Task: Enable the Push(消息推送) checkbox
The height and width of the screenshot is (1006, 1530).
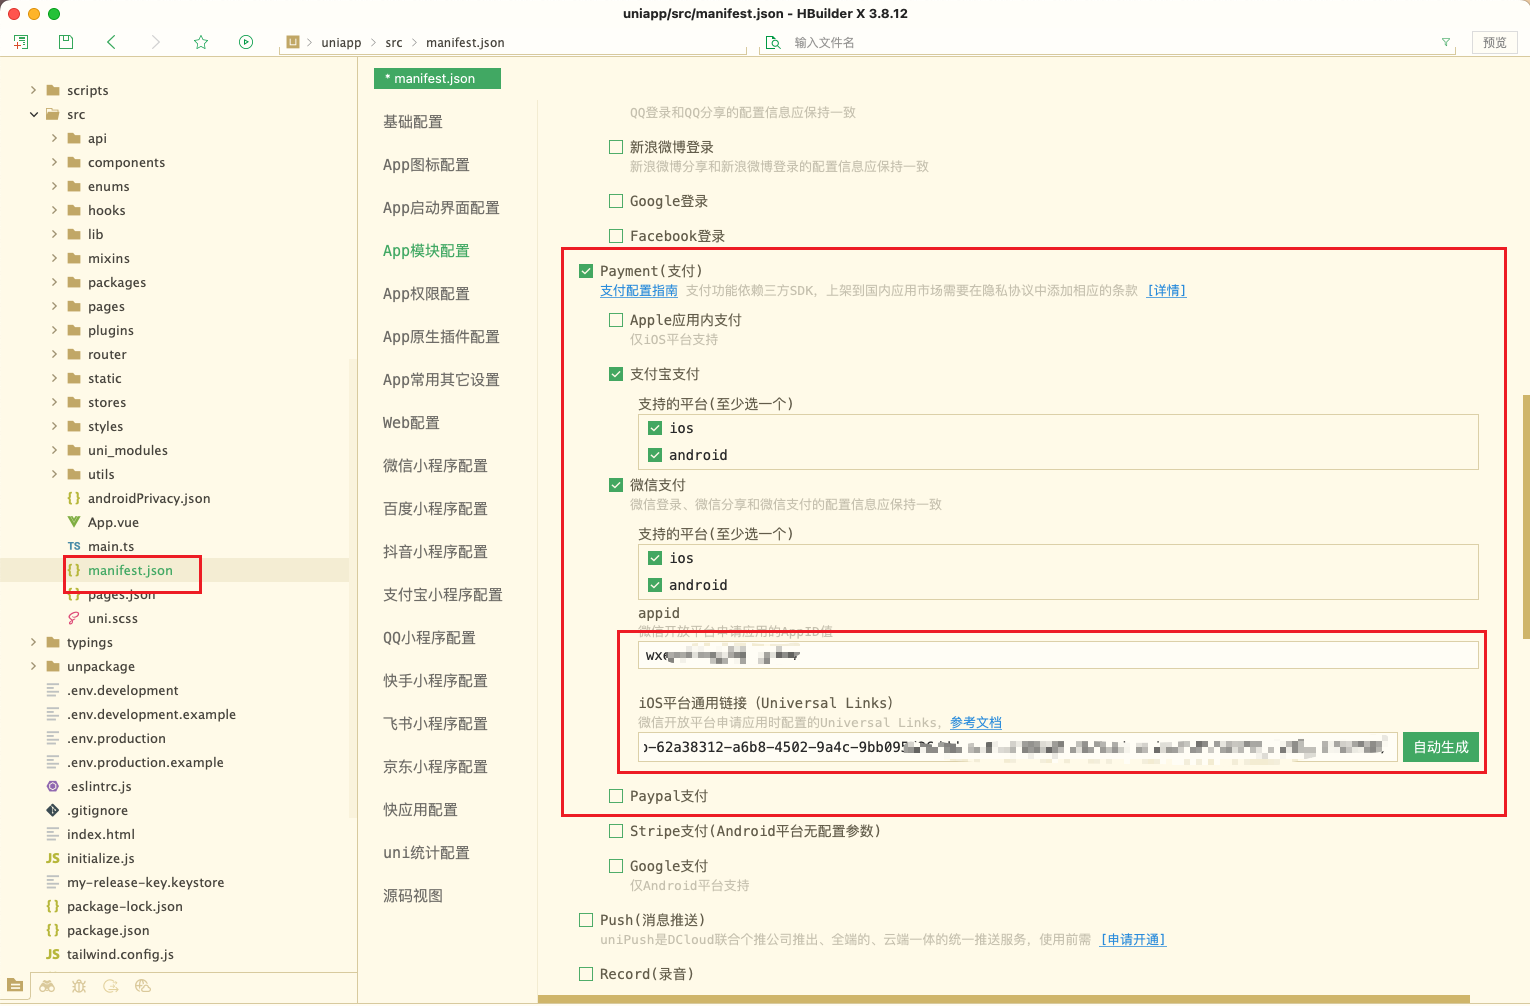Action: tap(586, 920)
